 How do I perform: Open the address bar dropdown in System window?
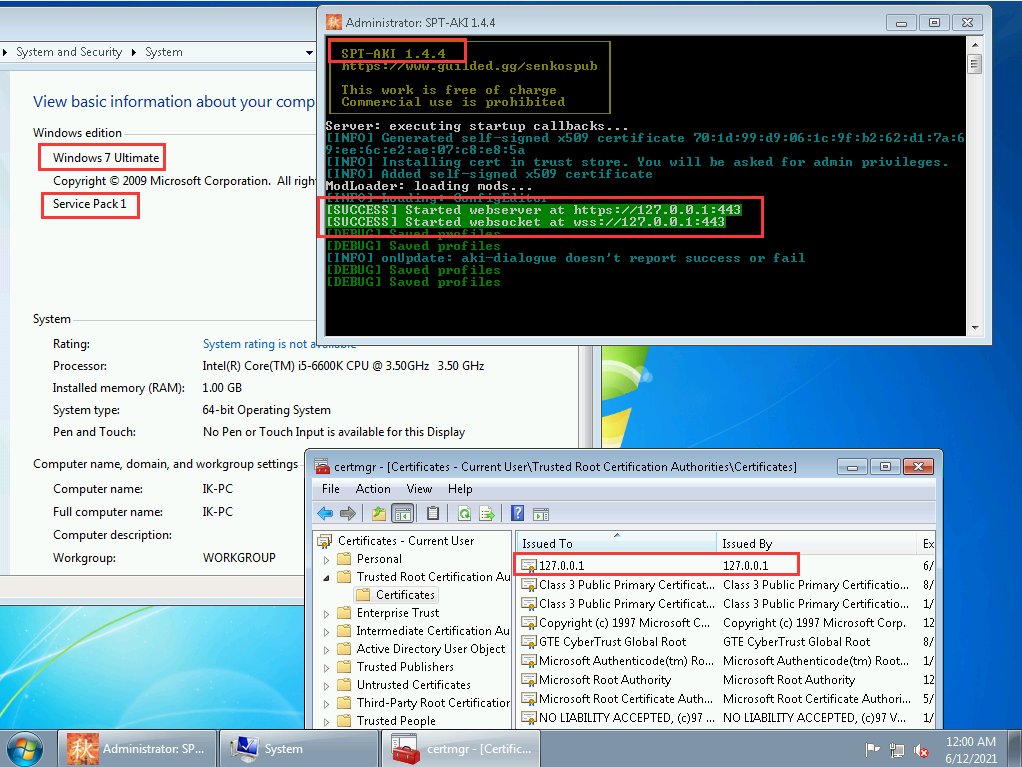tap(309, 52)
